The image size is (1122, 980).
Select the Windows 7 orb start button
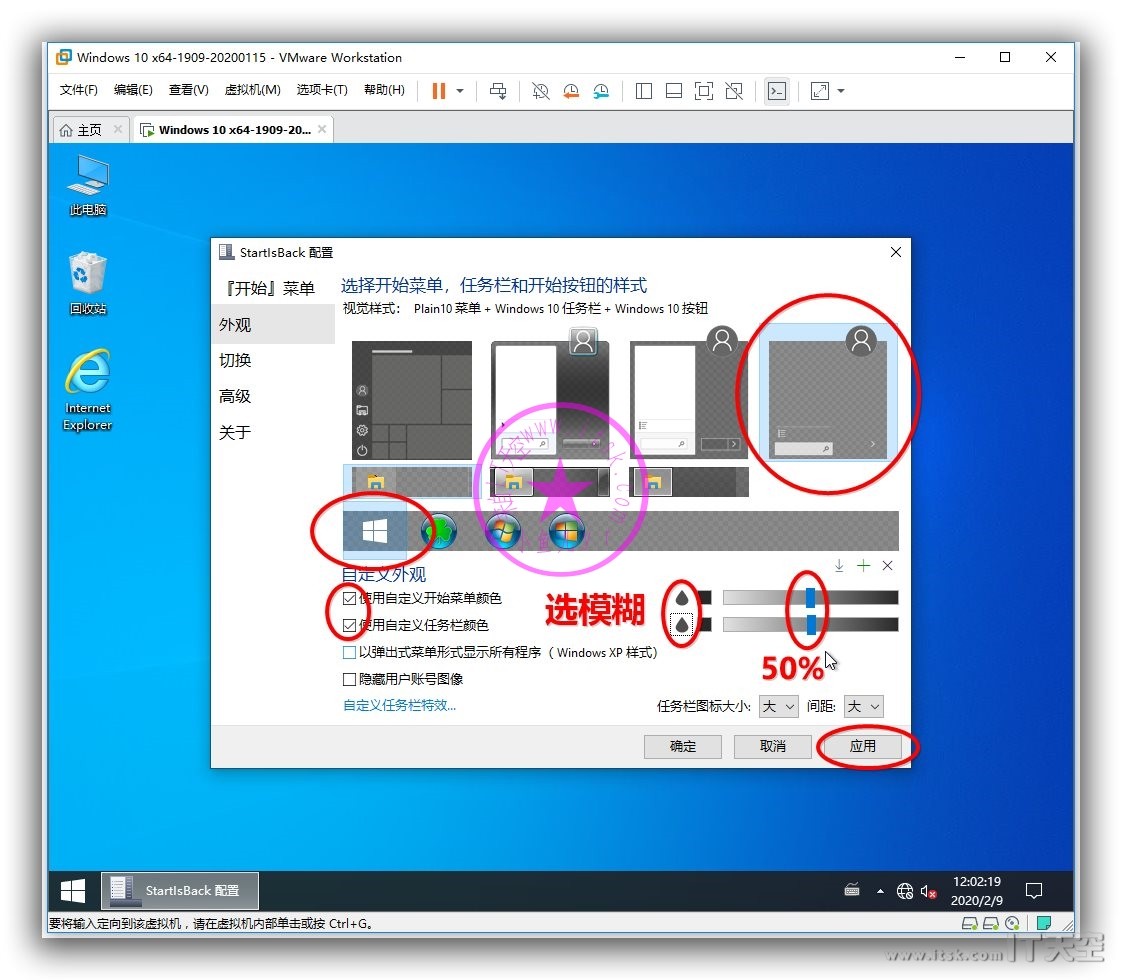coord(502,531)
